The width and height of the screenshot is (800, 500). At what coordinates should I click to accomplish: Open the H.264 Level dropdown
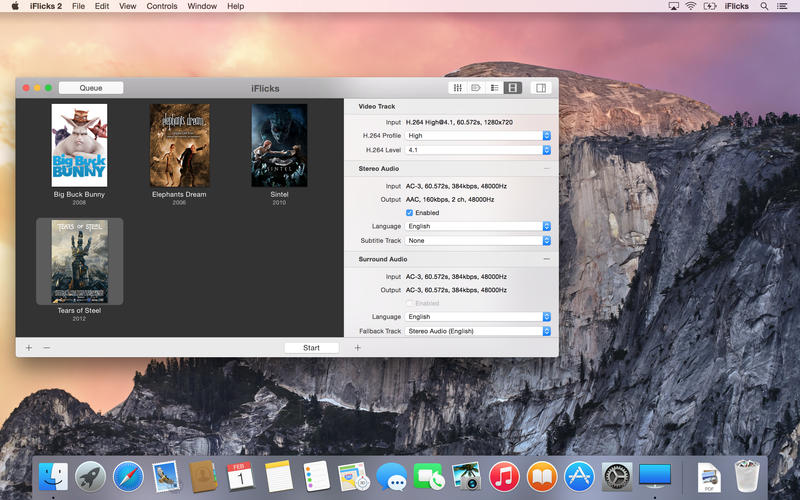point(478,149)
